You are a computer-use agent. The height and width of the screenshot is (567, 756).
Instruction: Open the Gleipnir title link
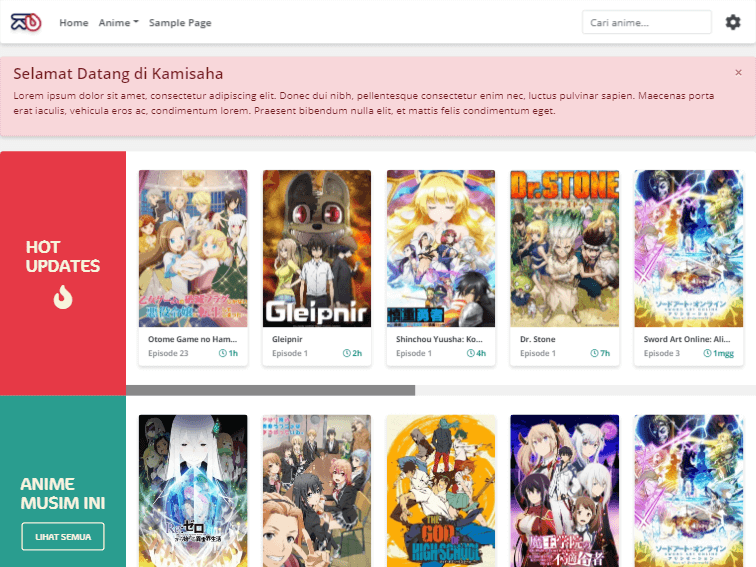point(287,339)
